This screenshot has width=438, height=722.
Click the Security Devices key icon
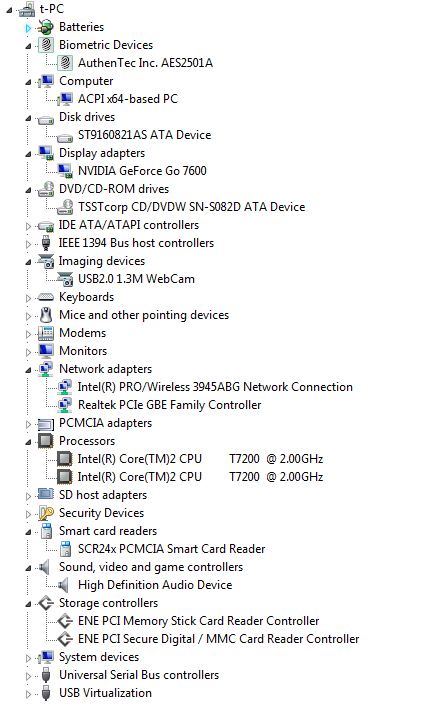[x=46, y=513]
